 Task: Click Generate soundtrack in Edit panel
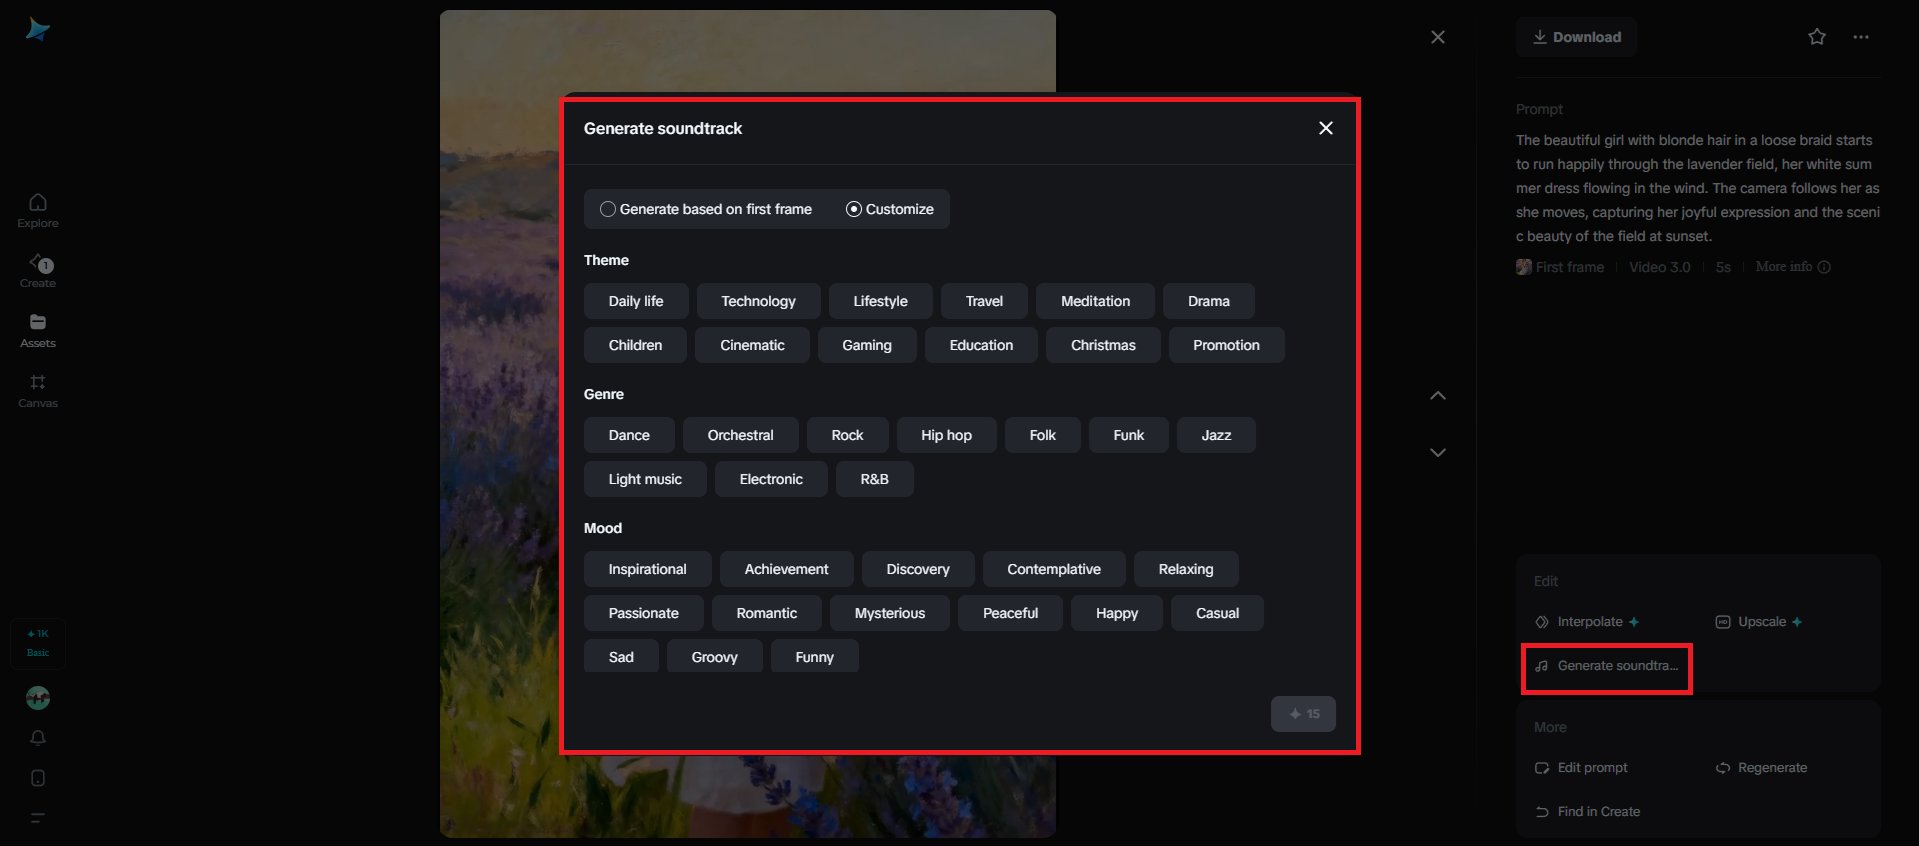[x=1607, y=666]
